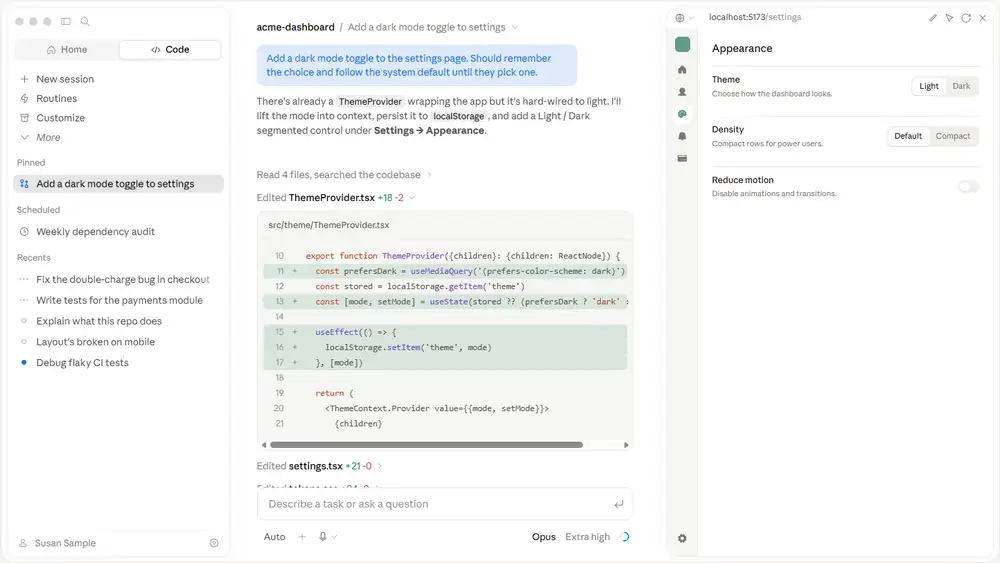Click the globe icon in preview address bar
Viewport: 1000px width, 563px height.
[x=680, y=18]
